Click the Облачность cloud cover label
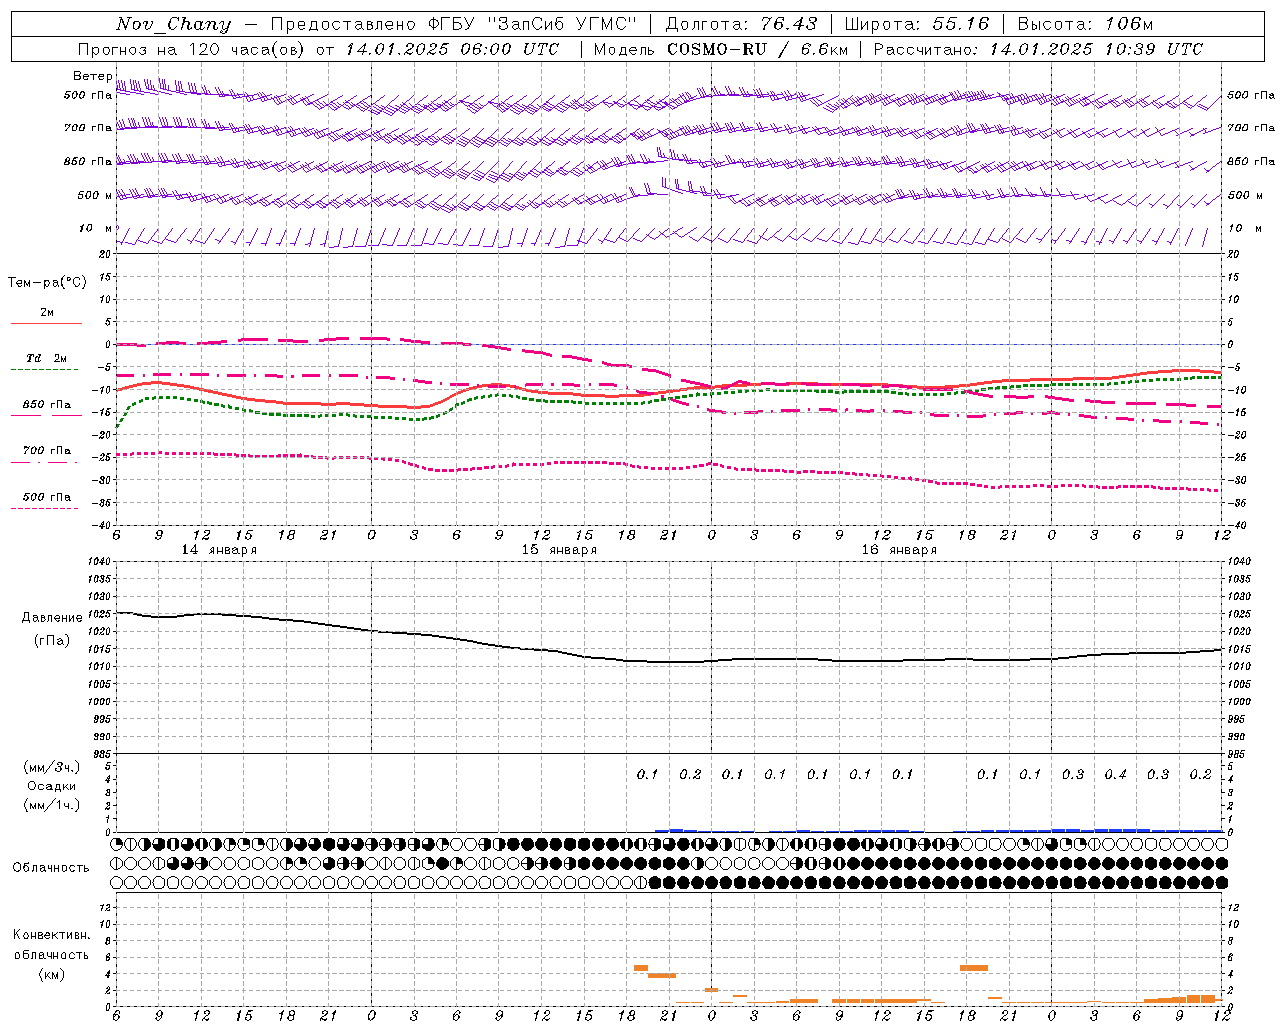 click(x=51, y=867)
